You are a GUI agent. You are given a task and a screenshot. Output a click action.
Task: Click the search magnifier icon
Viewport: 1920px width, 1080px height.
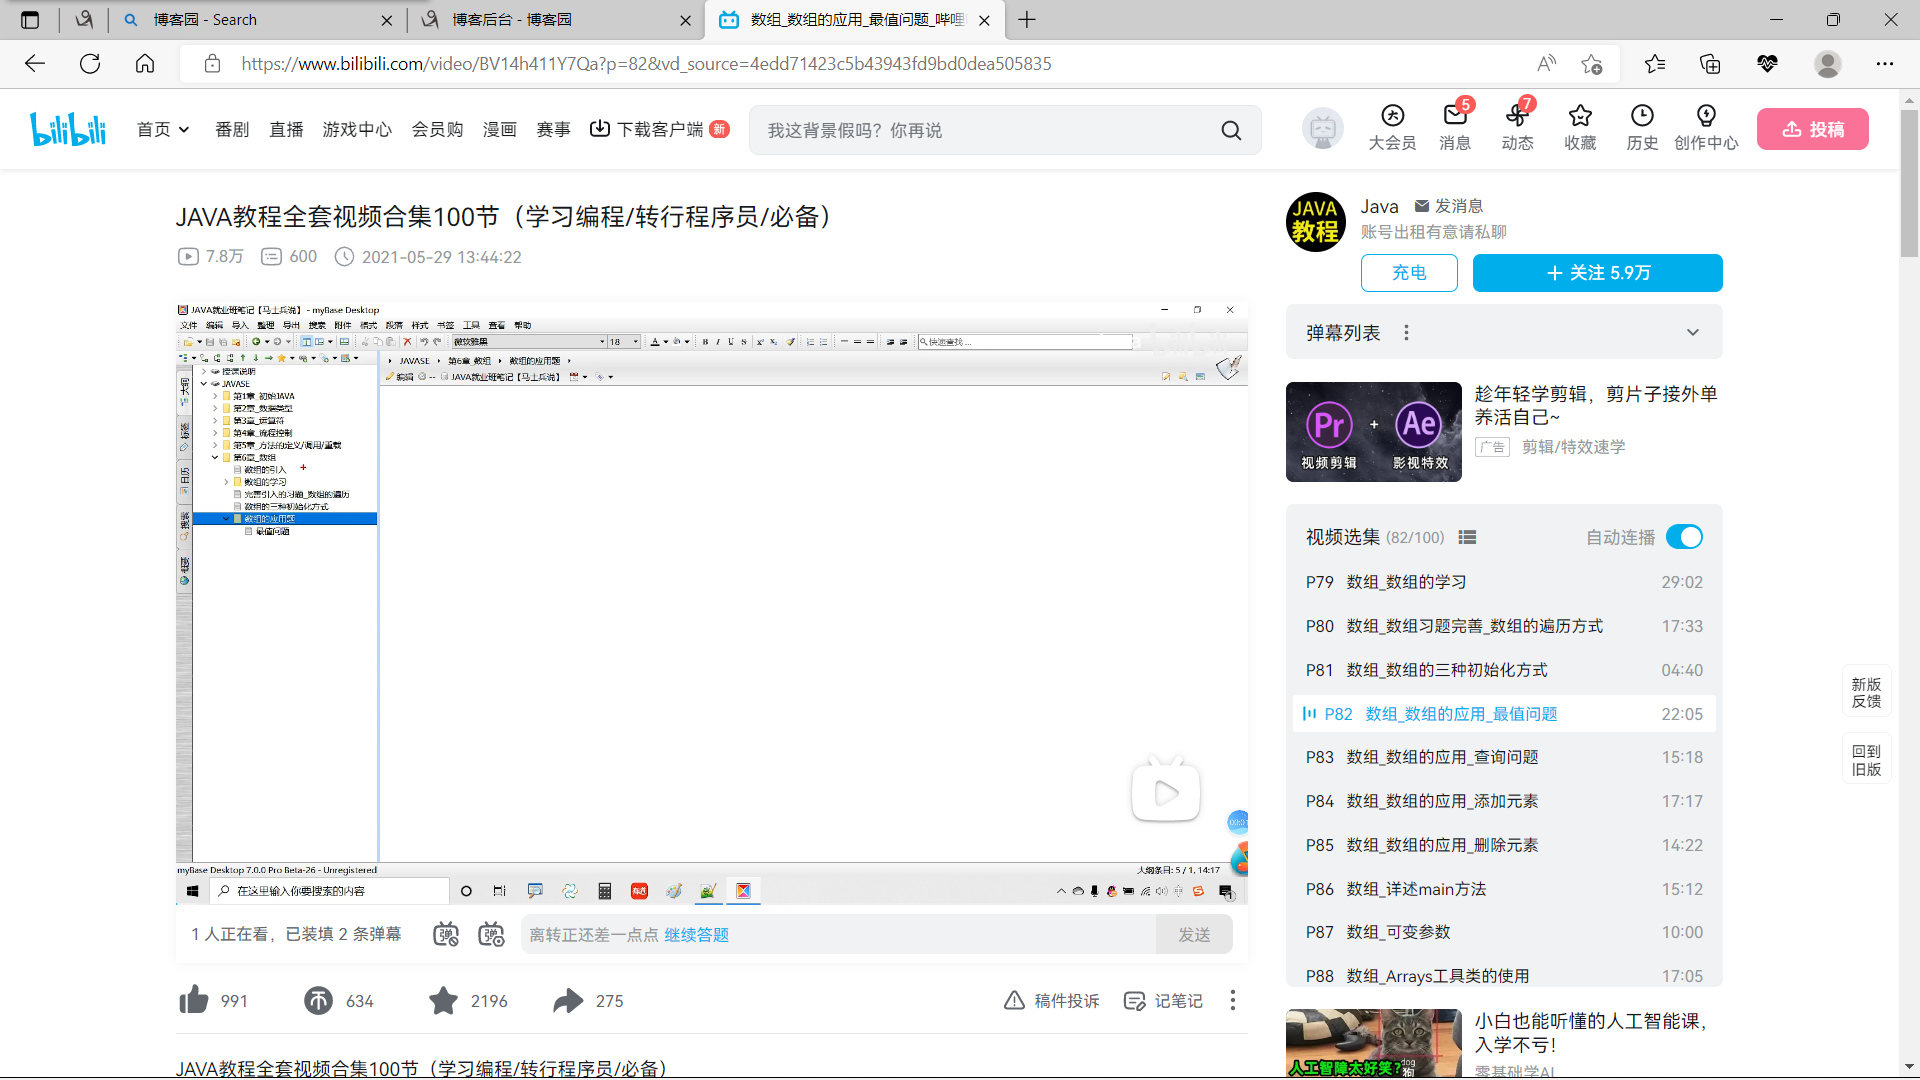click(x=1231, y=130)
